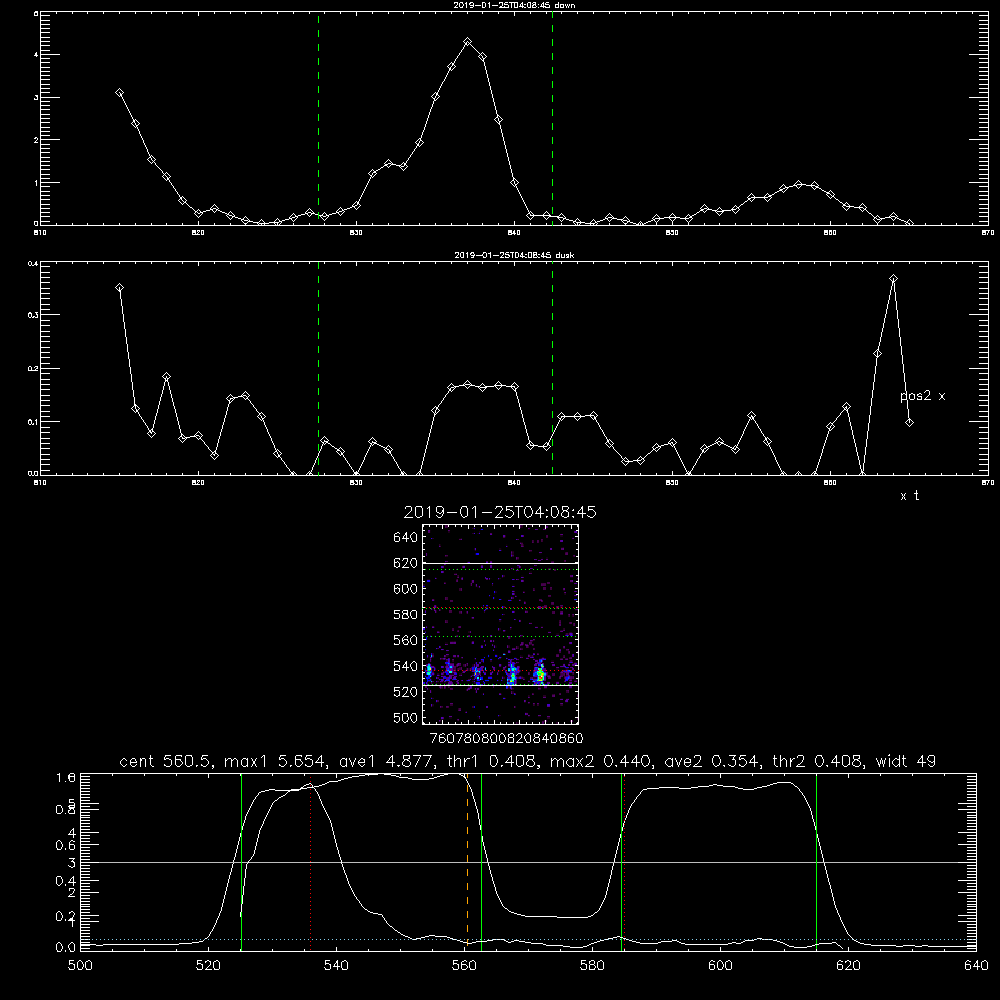Click the '500' x-axis label of bottom plot
The width and height of the screenshot is (1000, 1000).
pos(80,966)
